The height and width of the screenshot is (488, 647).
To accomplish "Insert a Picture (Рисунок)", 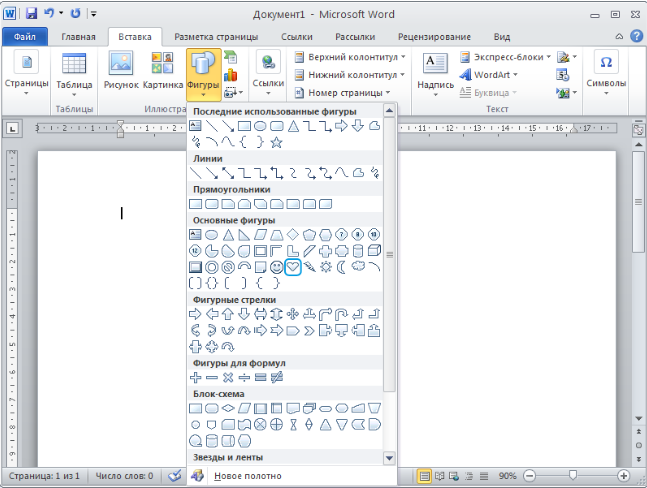I will tap(121, 70).
